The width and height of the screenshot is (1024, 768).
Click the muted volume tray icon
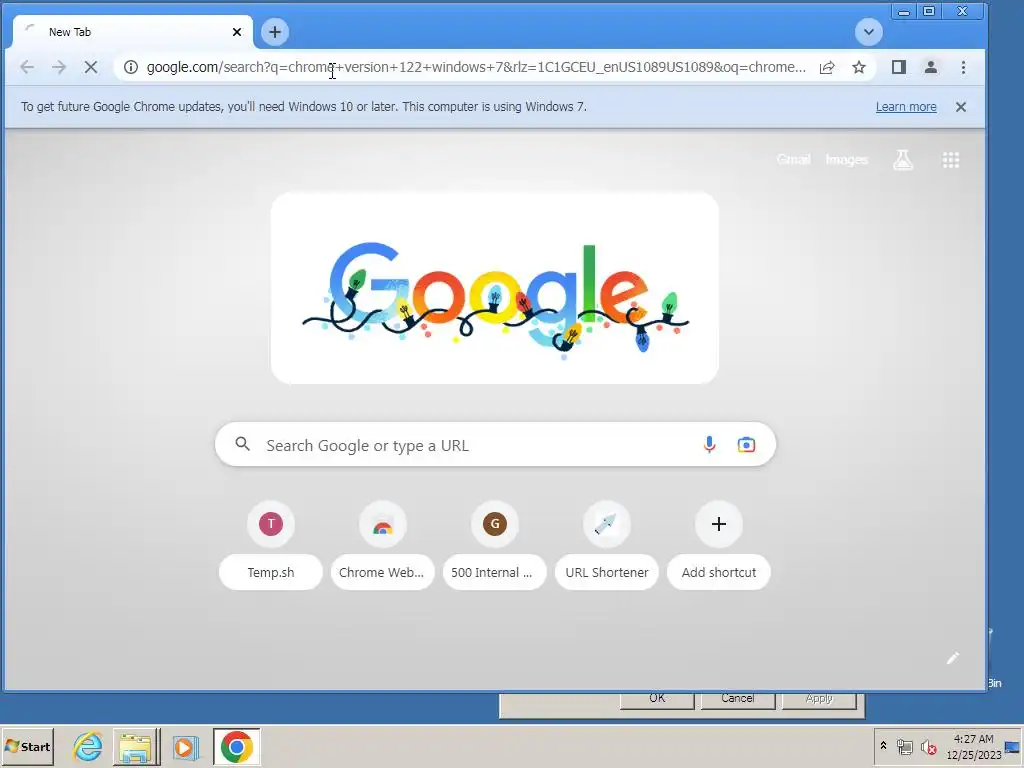(x=928, y=746)
